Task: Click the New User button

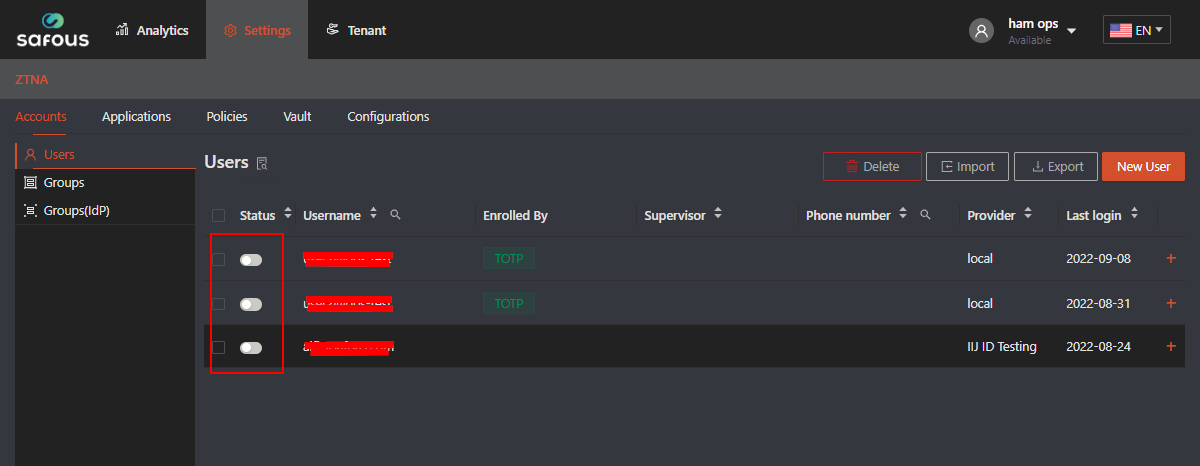Action: coord(1143,167)
